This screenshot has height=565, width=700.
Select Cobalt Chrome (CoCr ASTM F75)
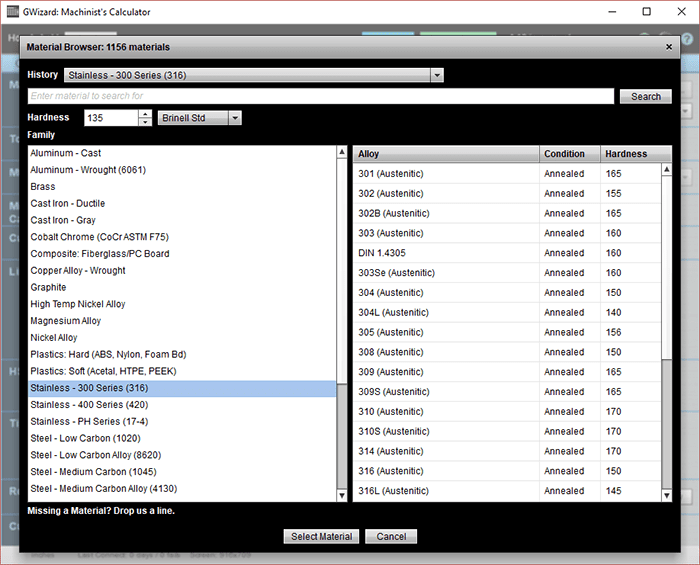coord(182,237)
